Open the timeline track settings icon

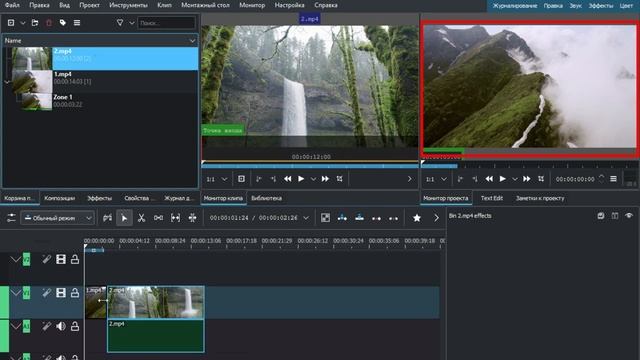pyautogui.click(x=11, y=218)
